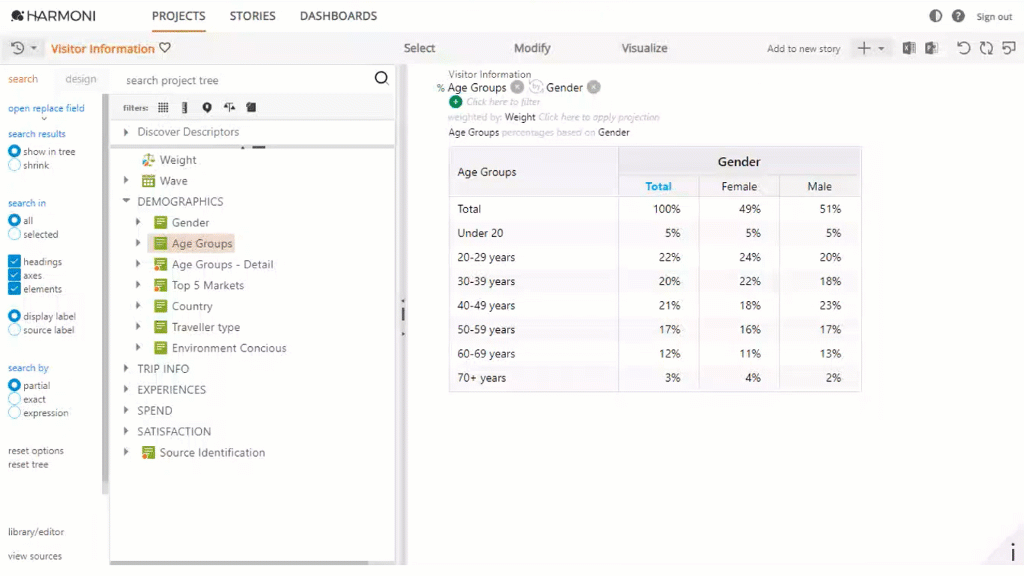Click the help question mark icon
Image resolution: width=1024 pixels, height=576 pixels.
pyautogui.click(x=958, y=16)
